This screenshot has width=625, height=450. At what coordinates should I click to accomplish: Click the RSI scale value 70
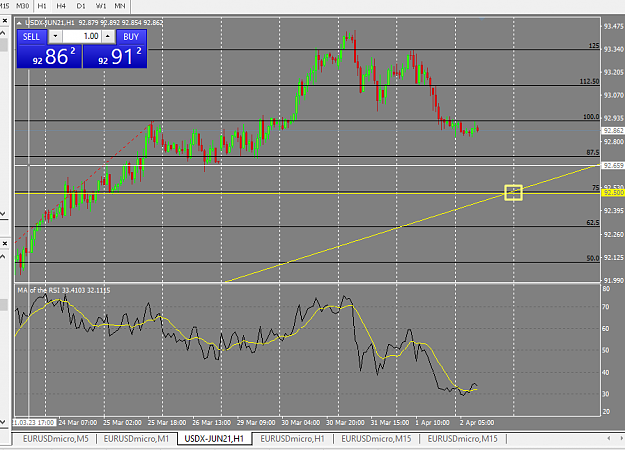tap(606, 307)
